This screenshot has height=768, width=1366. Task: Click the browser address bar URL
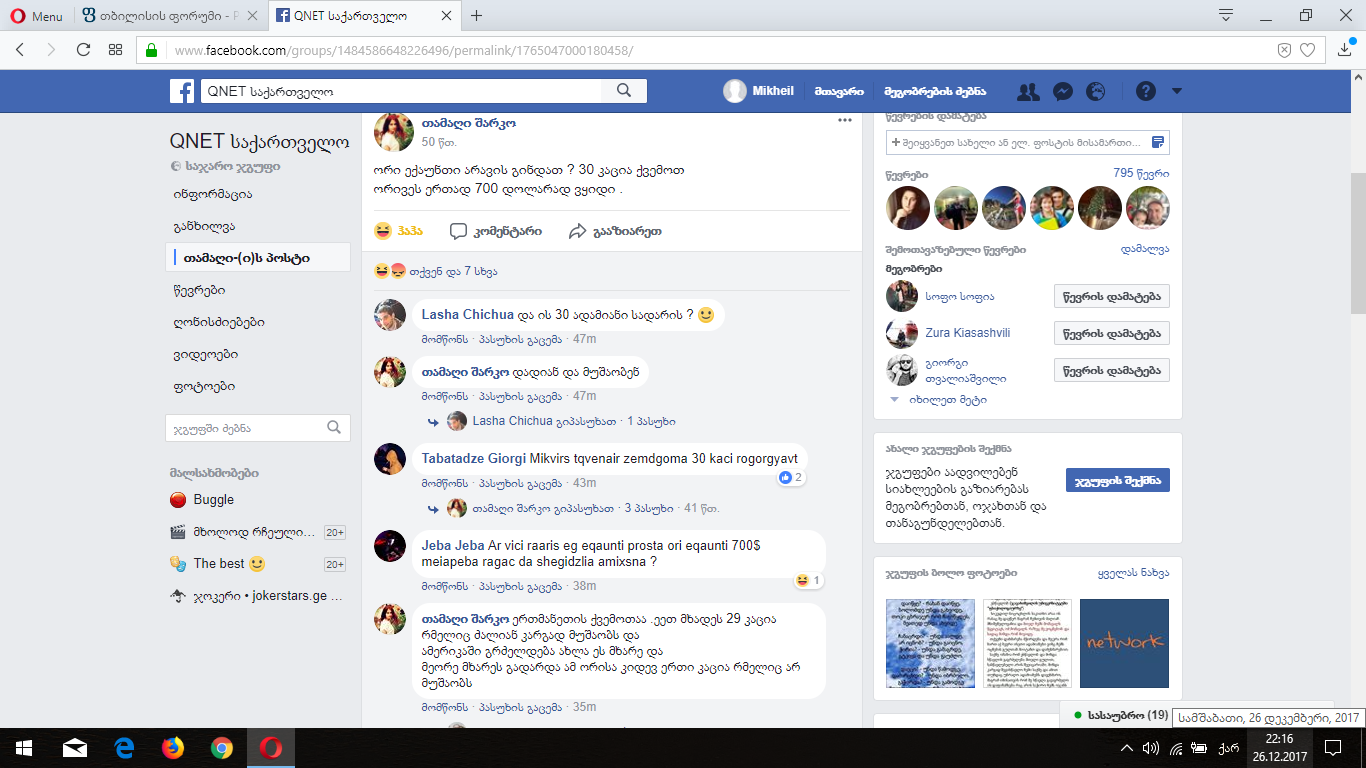404,50
